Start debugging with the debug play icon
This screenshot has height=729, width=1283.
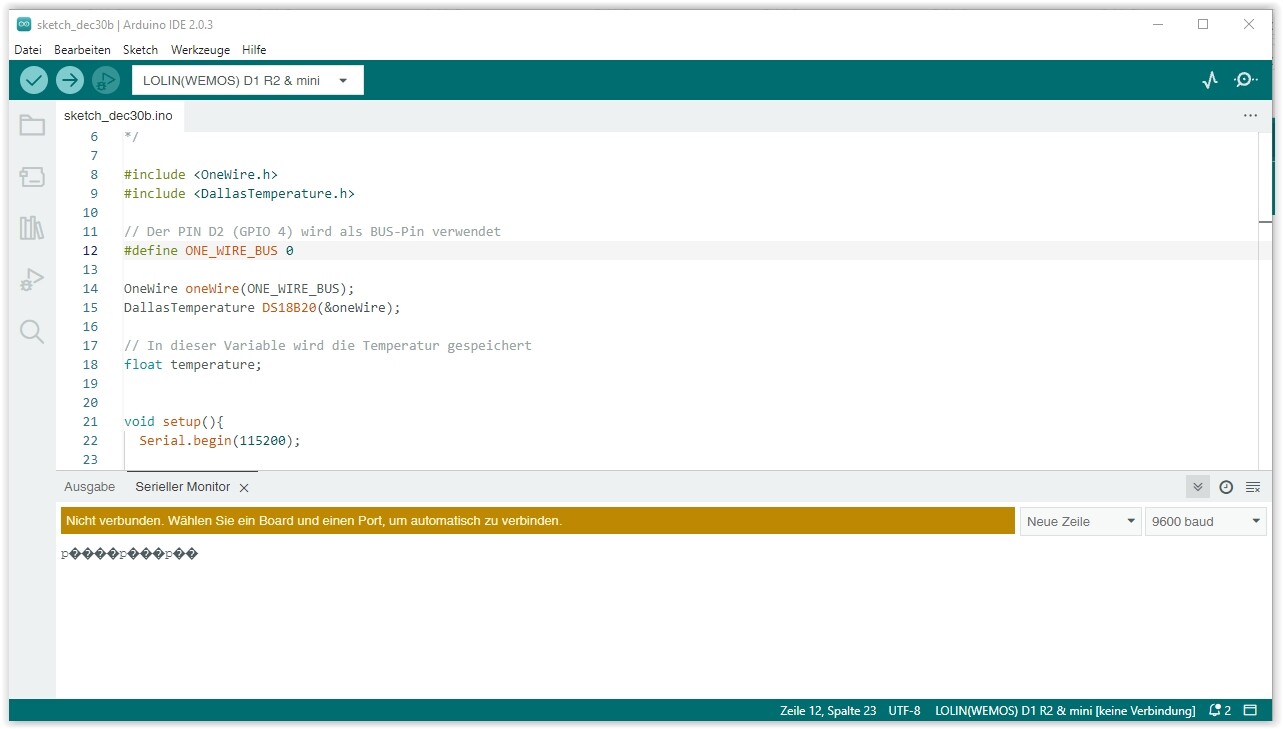[x=105, y=80]
